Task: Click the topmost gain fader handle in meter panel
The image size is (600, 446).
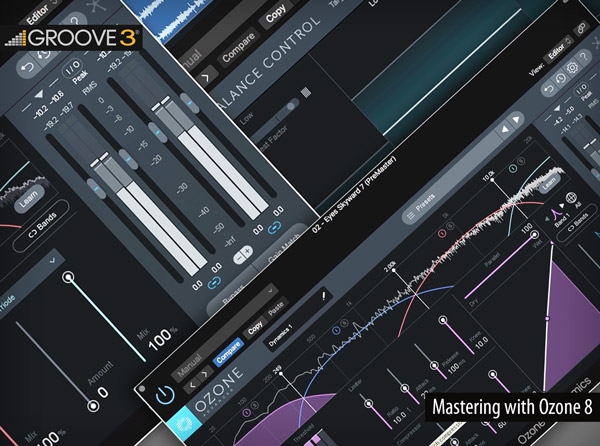Action: tap(189, 102)
